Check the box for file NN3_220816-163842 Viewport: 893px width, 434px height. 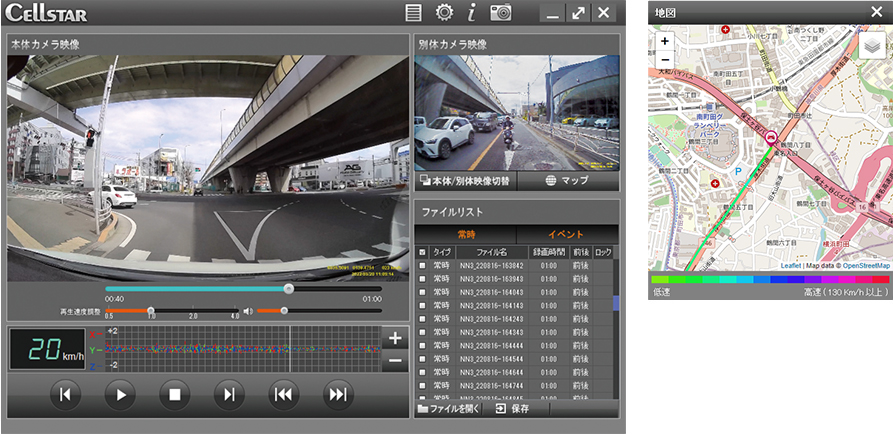(422, 266)
